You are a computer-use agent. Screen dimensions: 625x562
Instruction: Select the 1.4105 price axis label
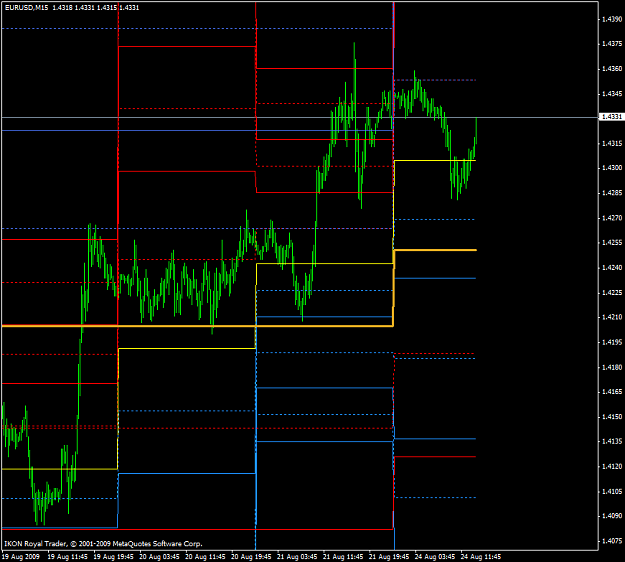[612, 492]
